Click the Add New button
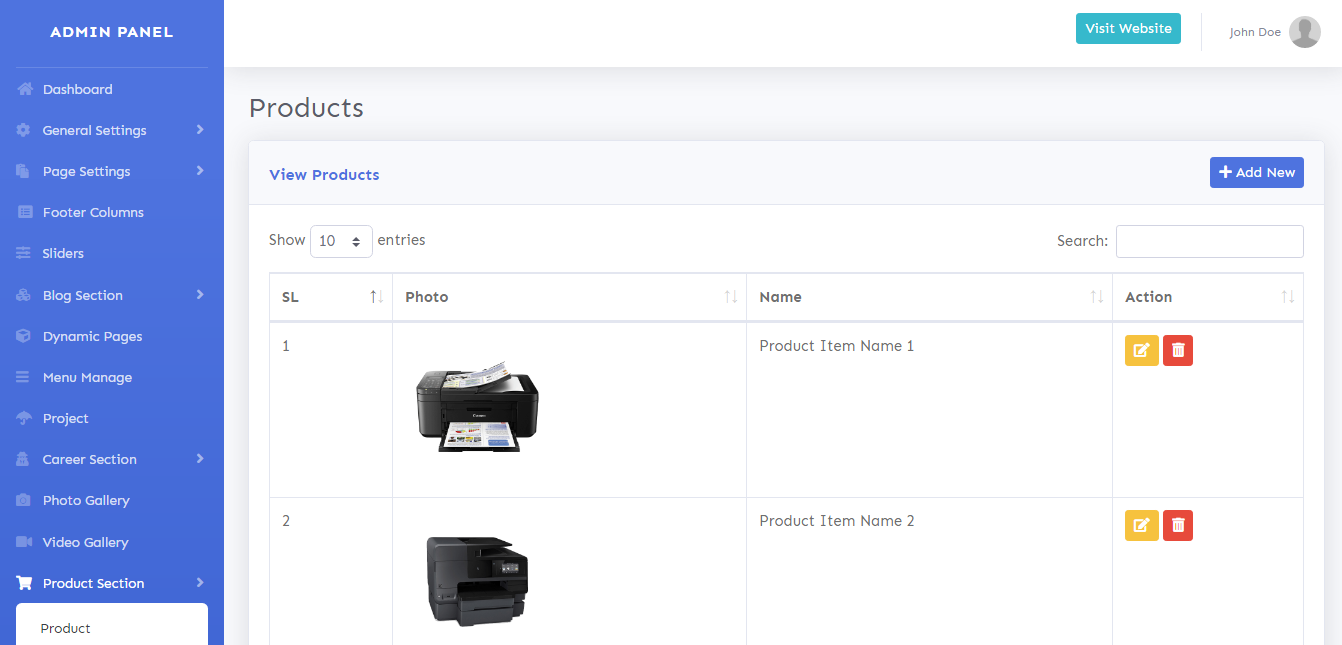This screenshot has height=645, width=1342. point(1256,172)
